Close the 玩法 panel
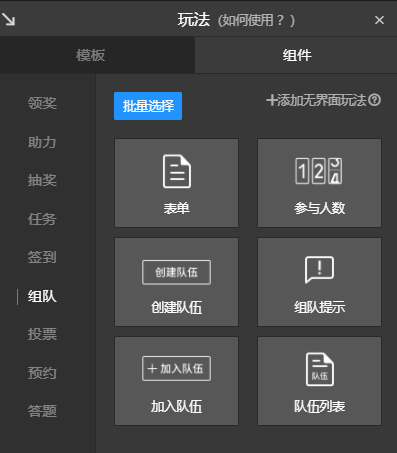This screenshot has height=453, width=397. (x=379, y=20)
